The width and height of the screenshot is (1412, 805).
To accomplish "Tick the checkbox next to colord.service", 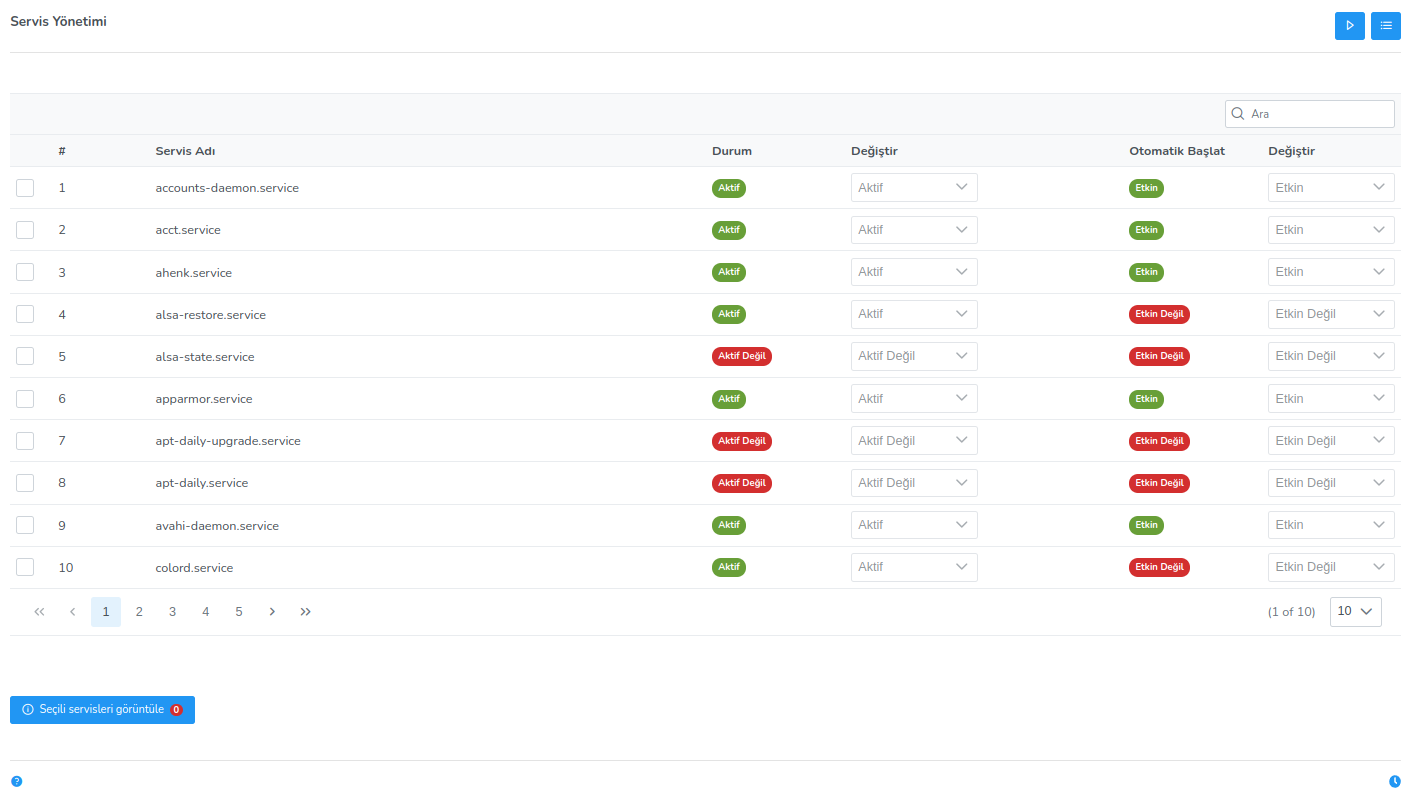I will pos(25,566).
